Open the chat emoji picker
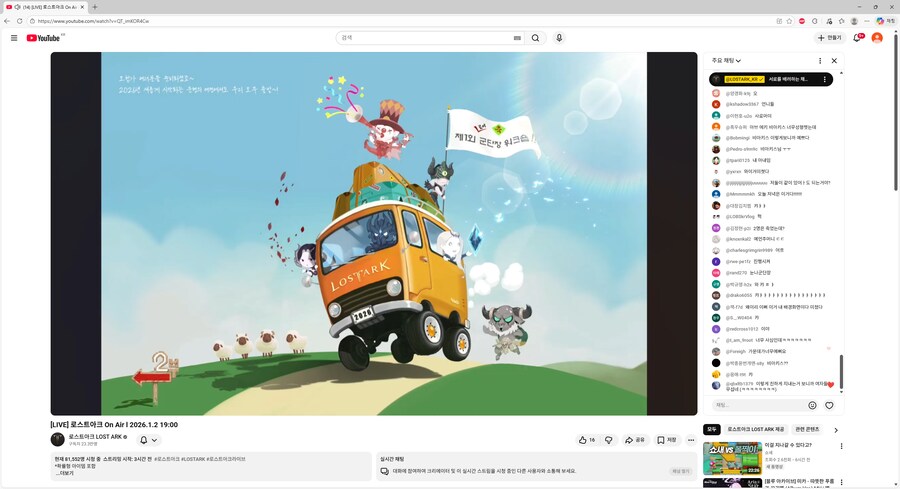900x489 pixels. pyautogui.click(x=812, y=405)
